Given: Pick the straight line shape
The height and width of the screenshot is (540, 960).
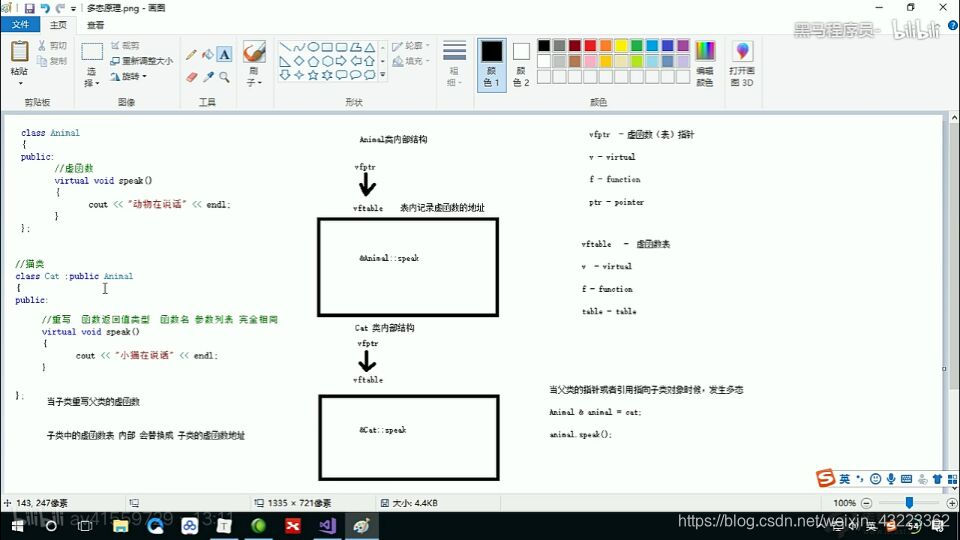Looking at the screenshot, I should pyautogui.click(x=285, y=47).
